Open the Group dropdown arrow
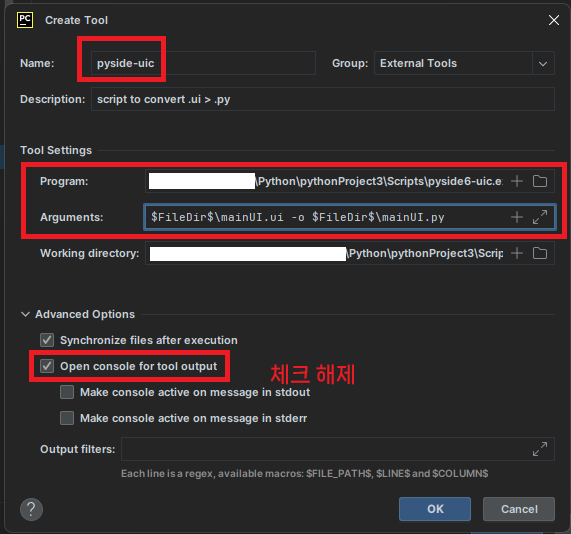The height and width of the screenshot is (534, 571). click(543, 63)
